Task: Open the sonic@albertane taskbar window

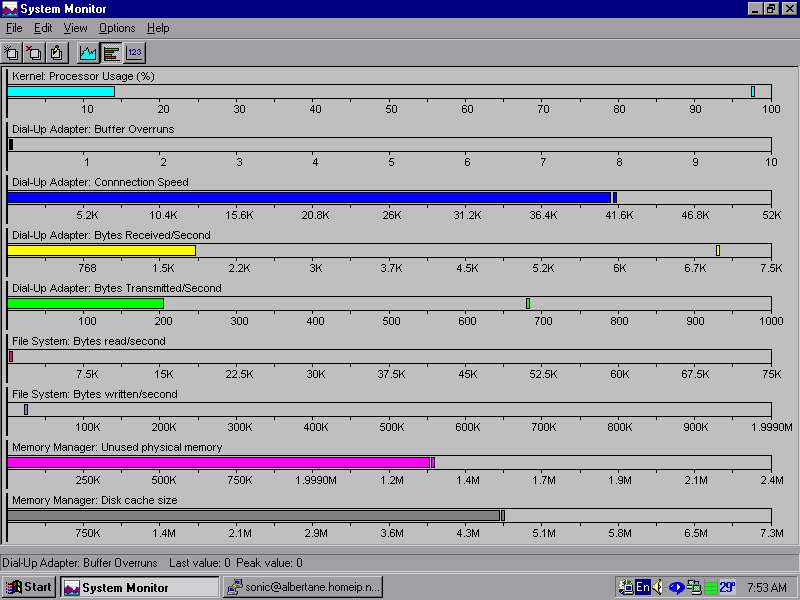Action: pyautogui.click(x=303, y=587)
